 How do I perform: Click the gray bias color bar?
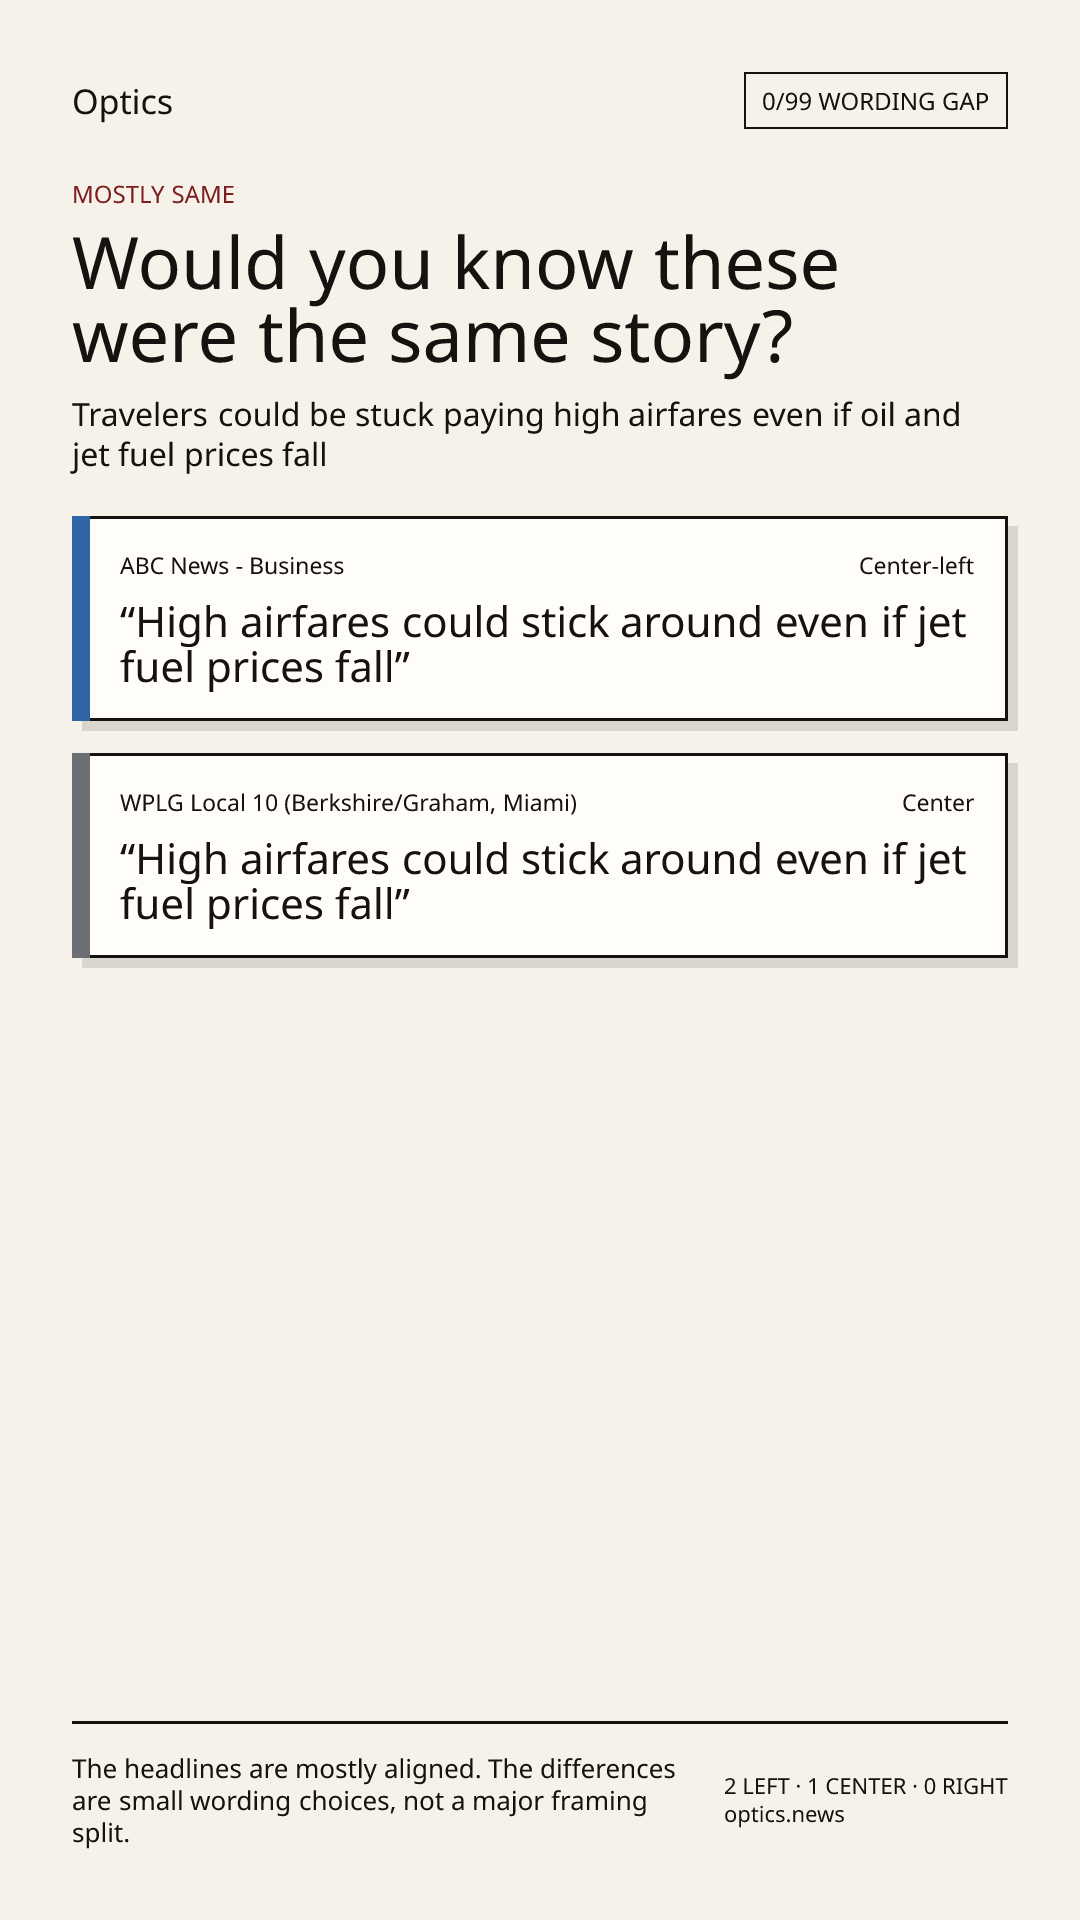[x=81, y=855]
